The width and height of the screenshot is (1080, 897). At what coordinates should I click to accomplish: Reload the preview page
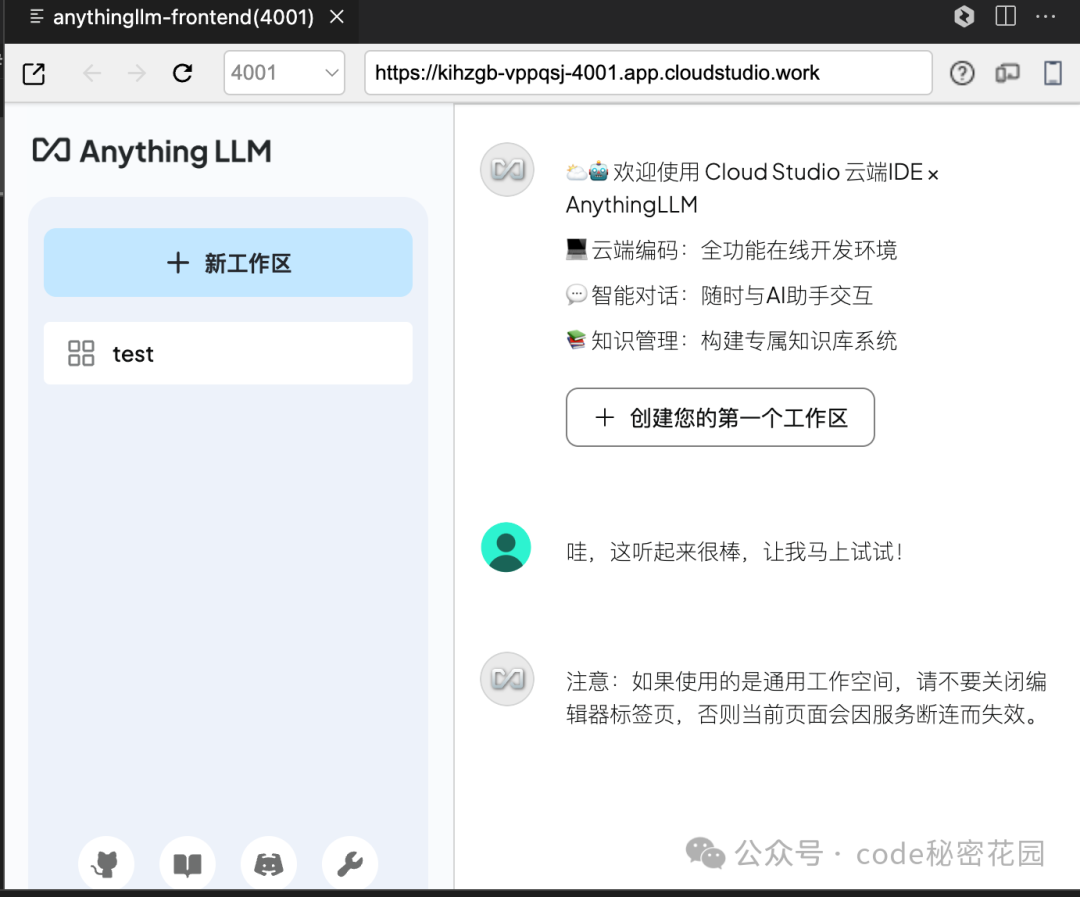click(x=183, y=73)
